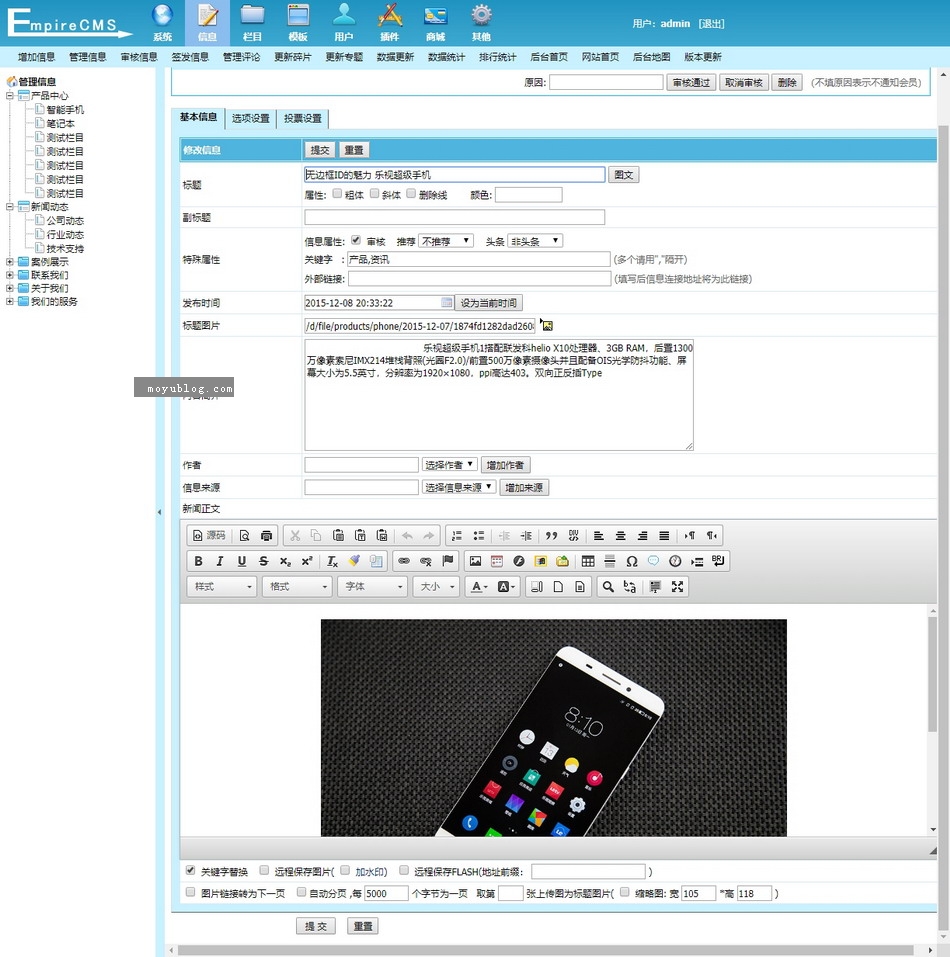
Task: Click the bottom 提交 submit button
Action: tap(315, 926)
